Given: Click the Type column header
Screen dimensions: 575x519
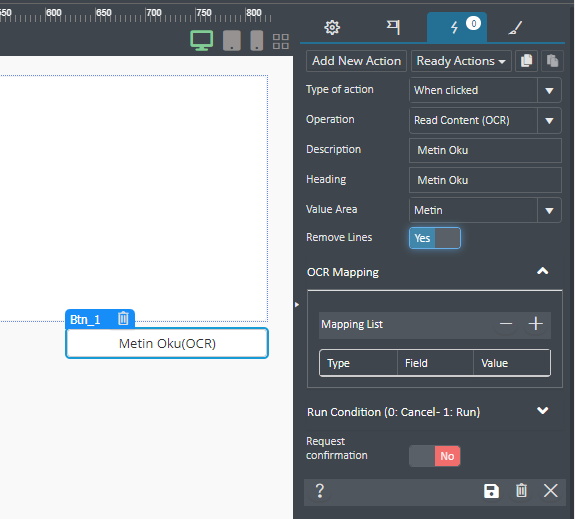Looking at the screenshot, I should 359,363.
